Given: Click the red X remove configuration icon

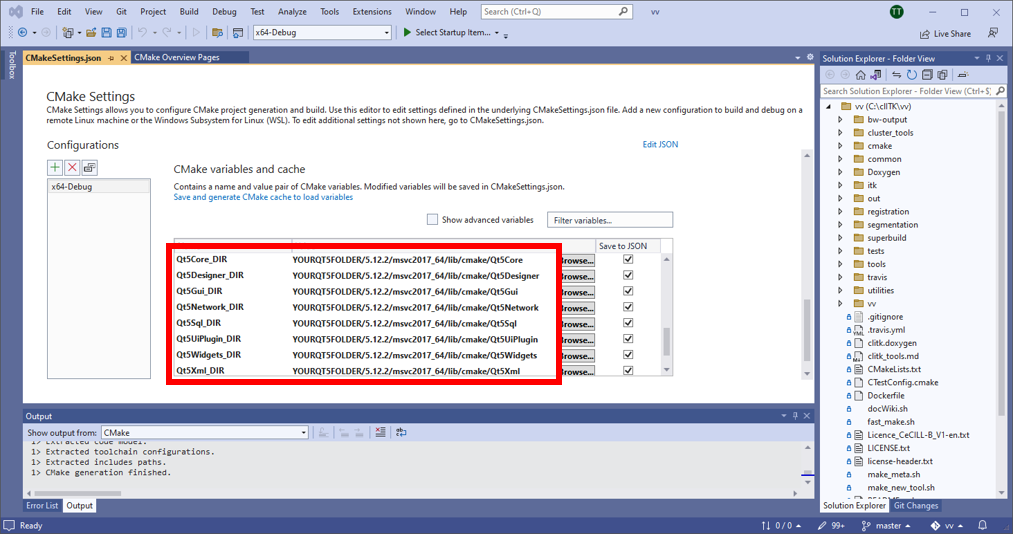Looking at the screenshot, I should [72, 168].
